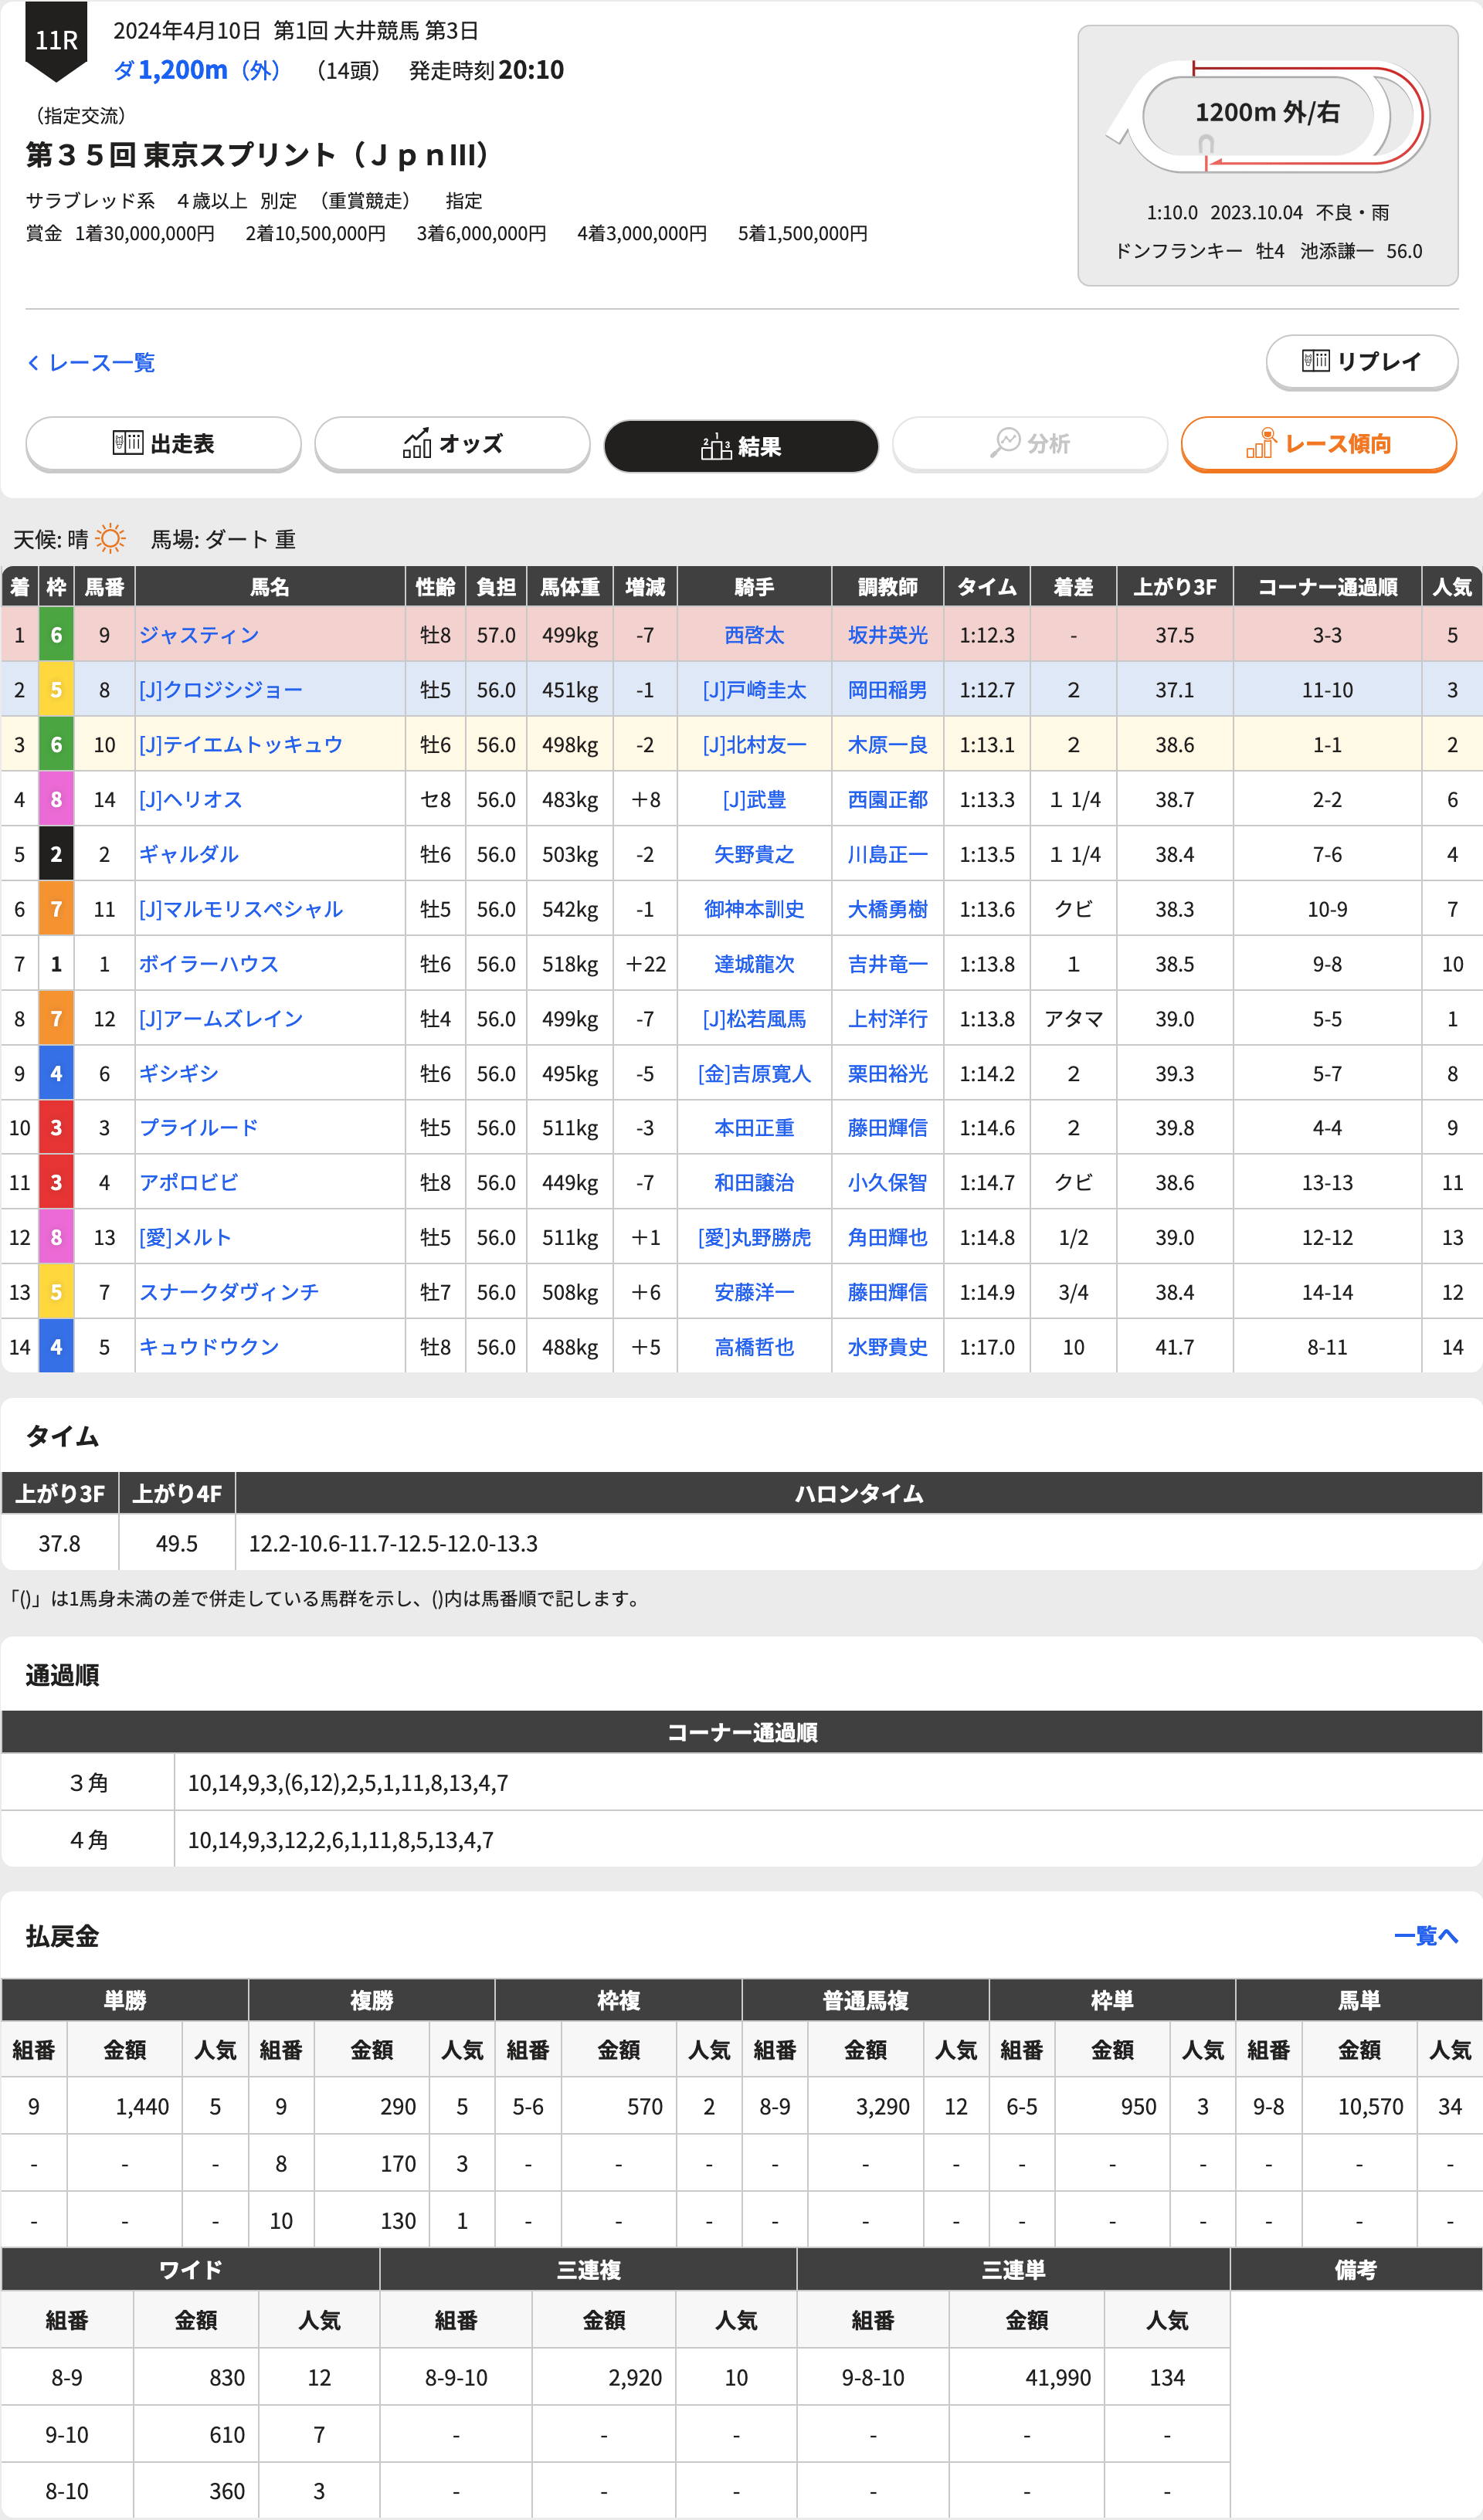The width and height of the screenshot is (1483, 2520).
Task: Click the 上がり3F column header
Action: 1174,587
